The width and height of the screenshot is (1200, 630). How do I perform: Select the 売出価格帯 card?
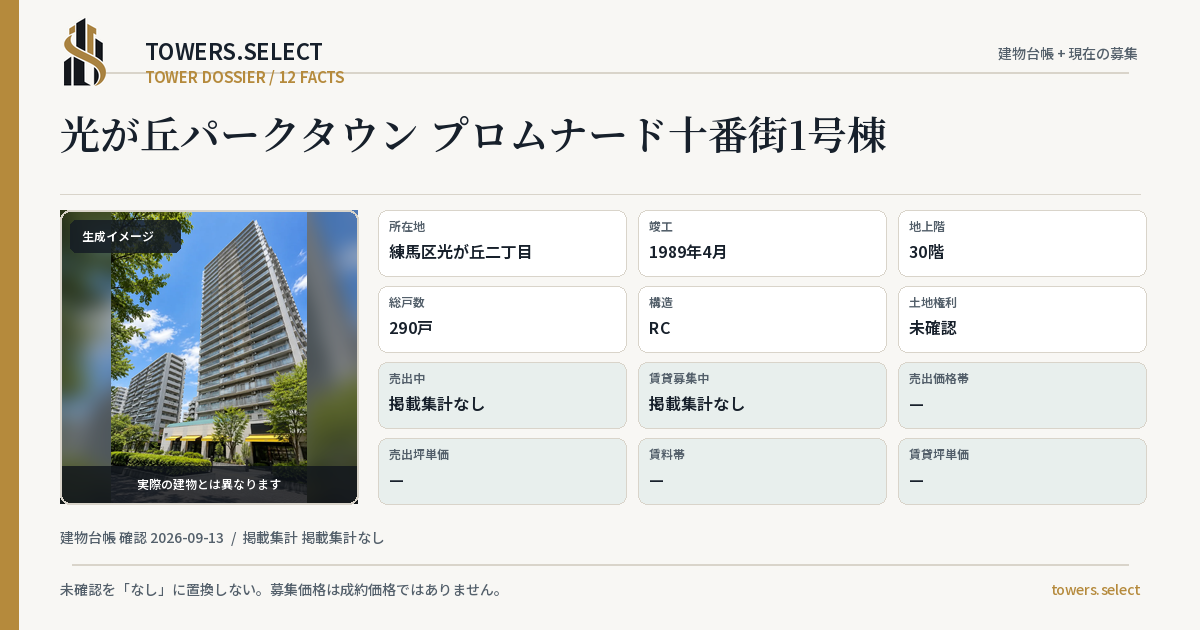[1022, 395]
